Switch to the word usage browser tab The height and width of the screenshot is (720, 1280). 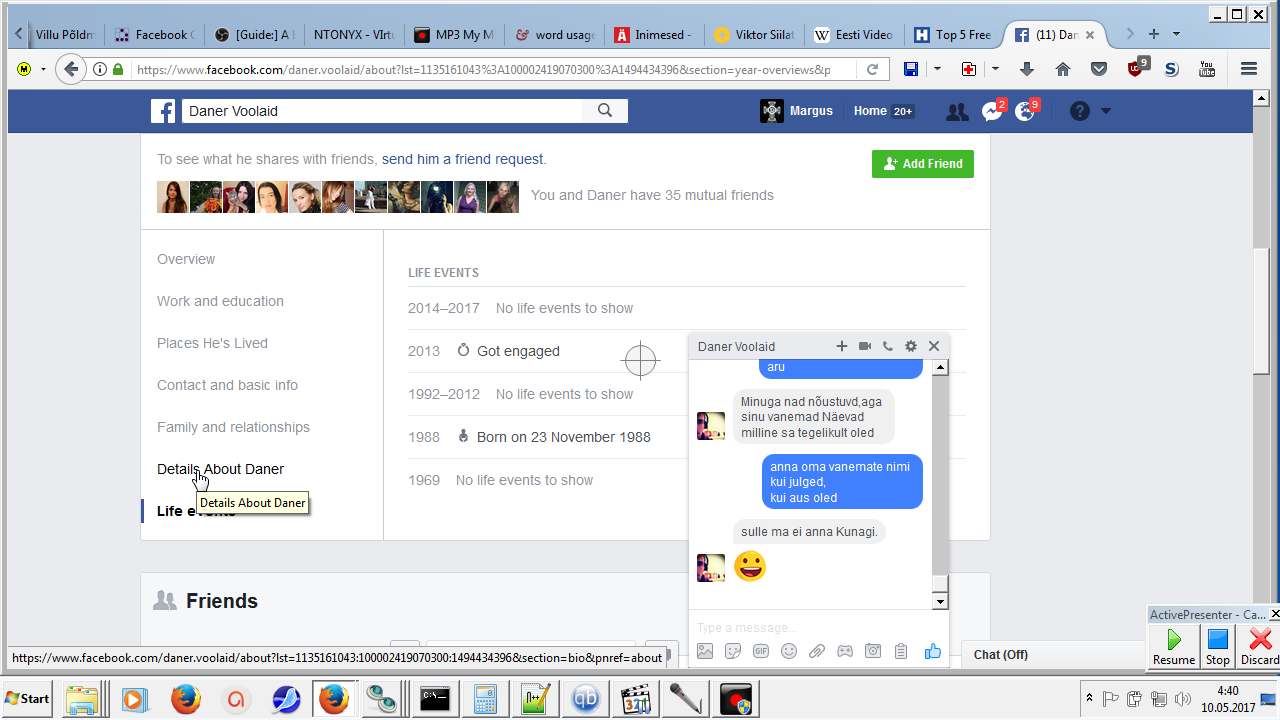(x=555, y=34)
